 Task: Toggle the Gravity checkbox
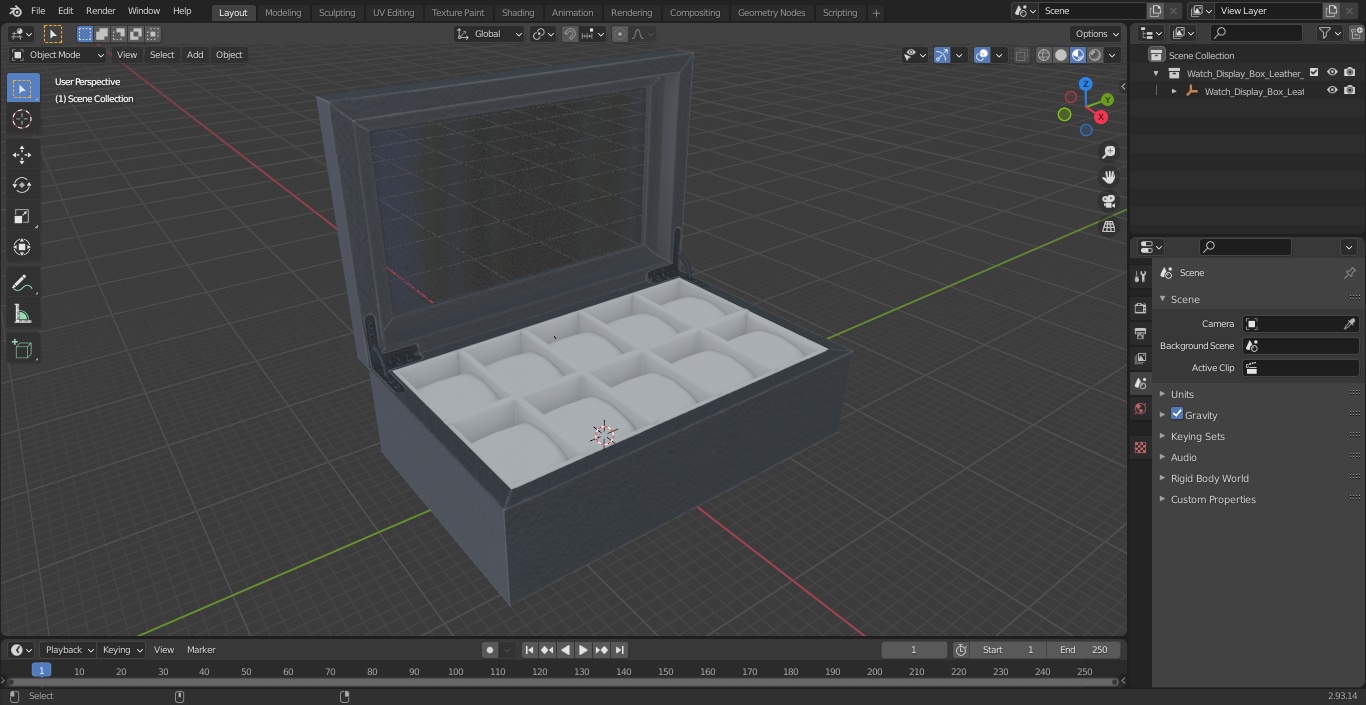(x=1177, y=414)
